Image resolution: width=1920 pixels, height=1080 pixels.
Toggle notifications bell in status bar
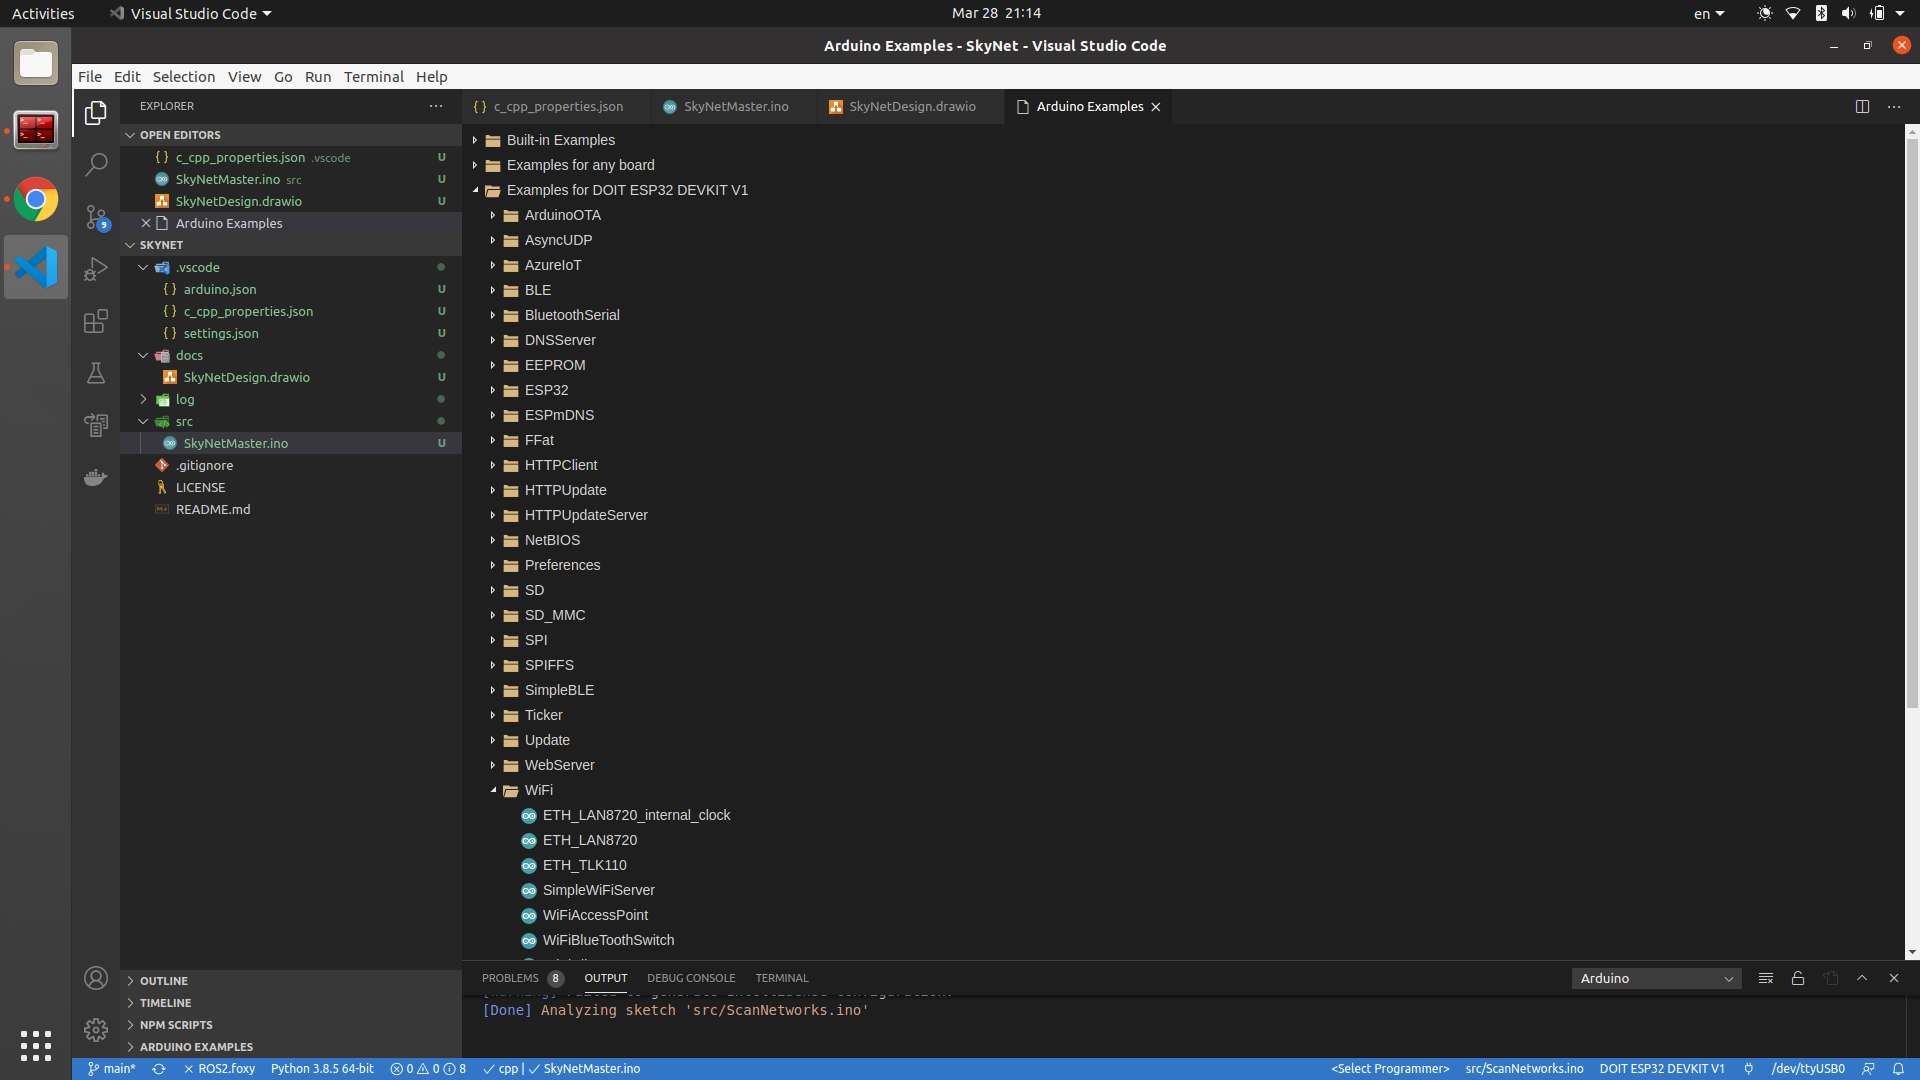[1898, 1068]
